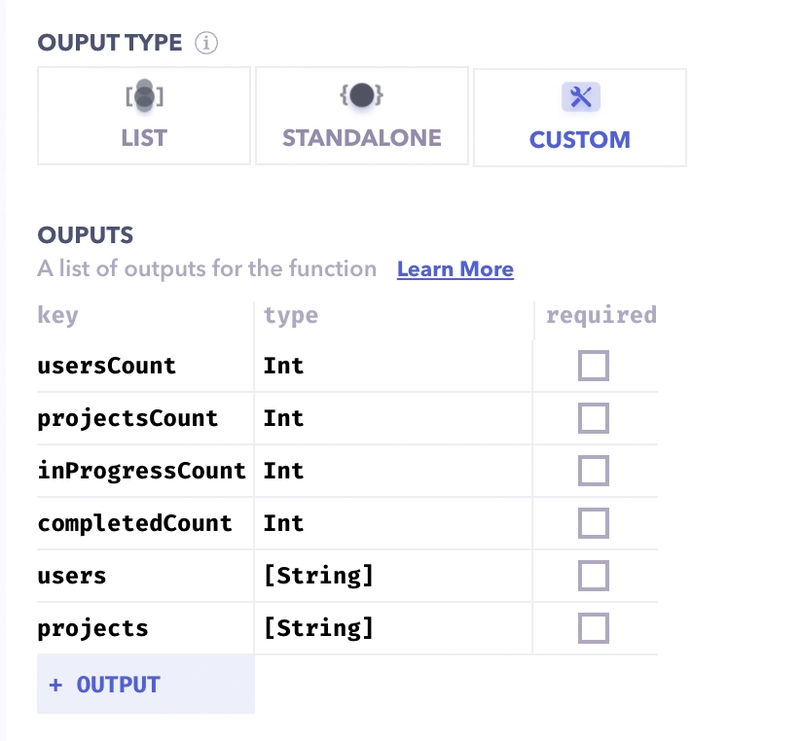Add a new output with + OUTPUT

(x=145, y=684)
